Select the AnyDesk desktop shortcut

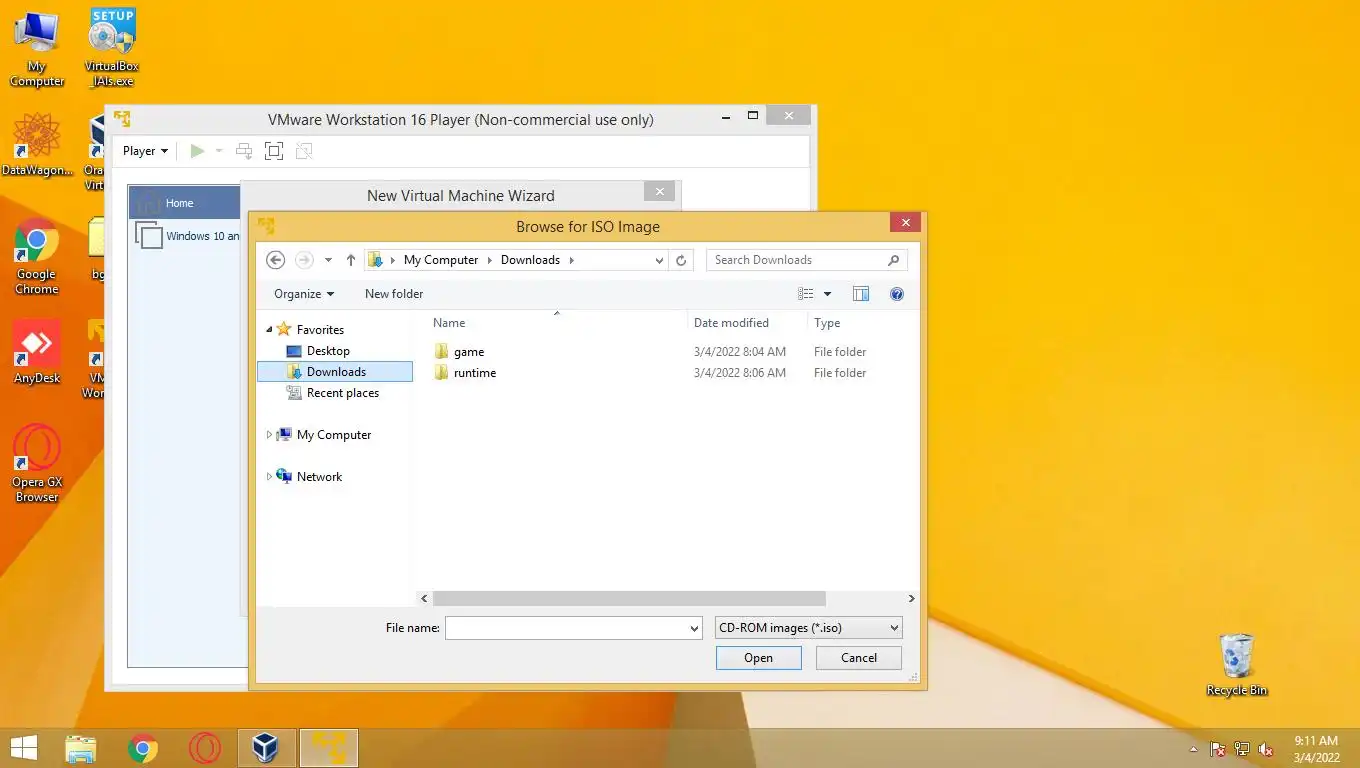coord(37,353)
